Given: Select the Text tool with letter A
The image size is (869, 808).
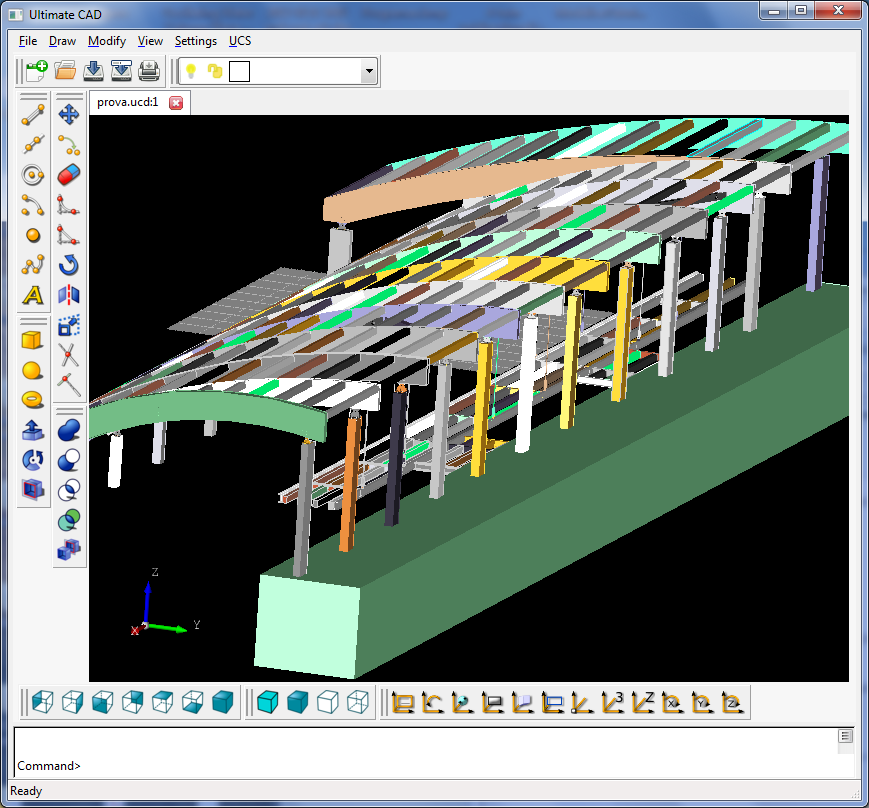Looking at the screenshot, I should click(33, 295).
